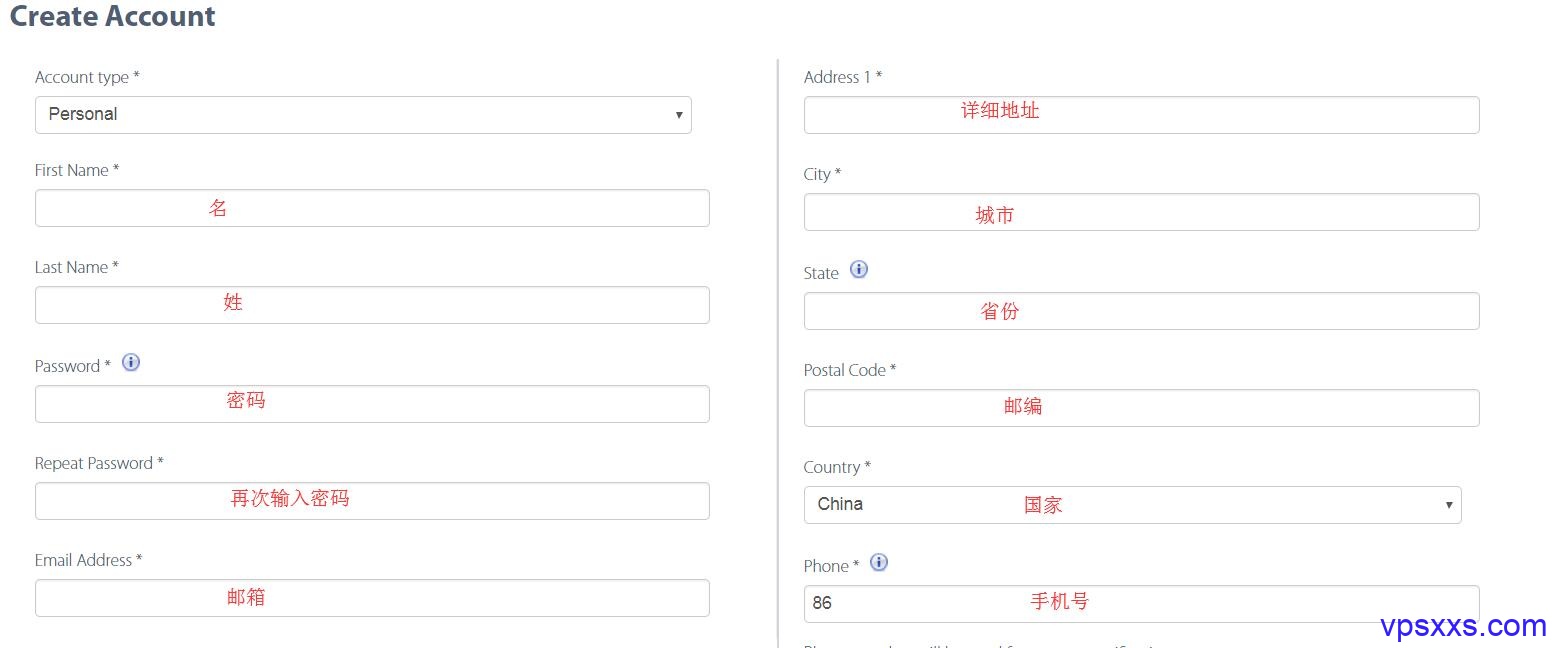Viewport: 1556px width, 648px height.
Task: Click the First Name label
Action: [x=77, y=170]
